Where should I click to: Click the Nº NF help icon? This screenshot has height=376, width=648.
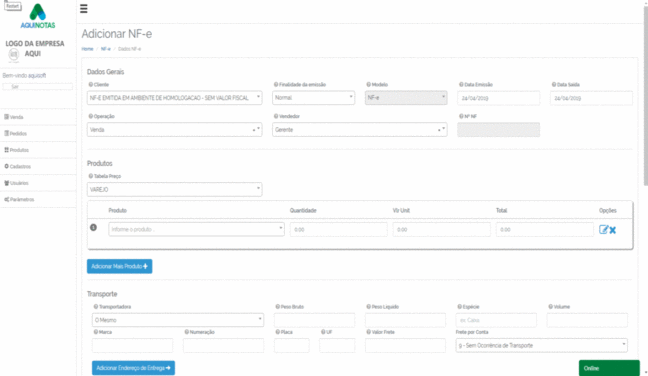point(461,116)
